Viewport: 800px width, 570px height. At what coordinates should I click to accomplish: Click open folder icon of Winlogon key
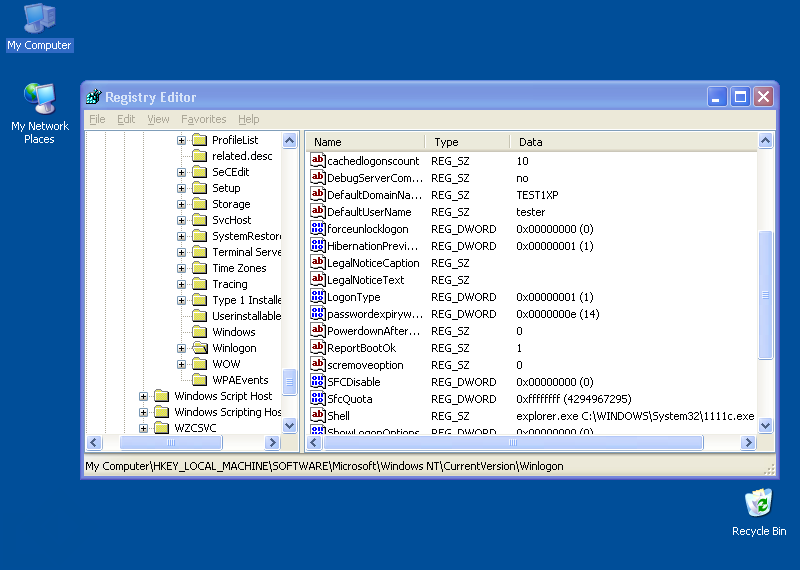click(200, 348)
